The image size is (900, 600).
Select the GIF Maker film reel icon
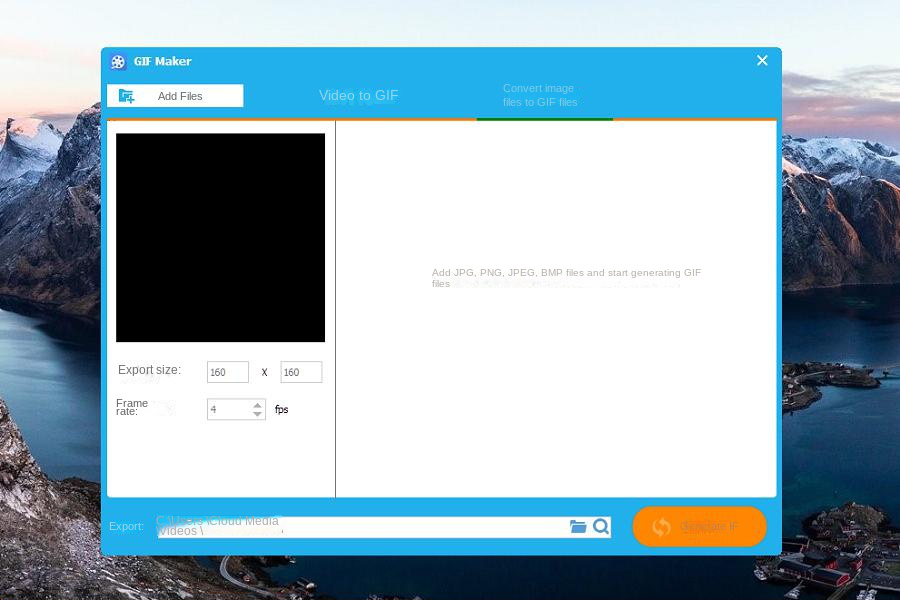click(117, 61)
